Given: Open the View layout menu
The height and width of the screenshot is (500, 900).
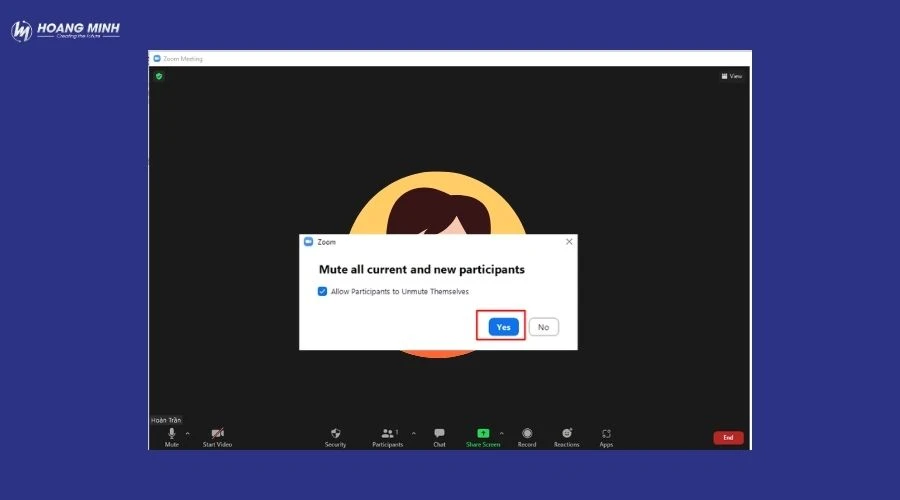Looking at the screenshot, I should coord(732,76).
